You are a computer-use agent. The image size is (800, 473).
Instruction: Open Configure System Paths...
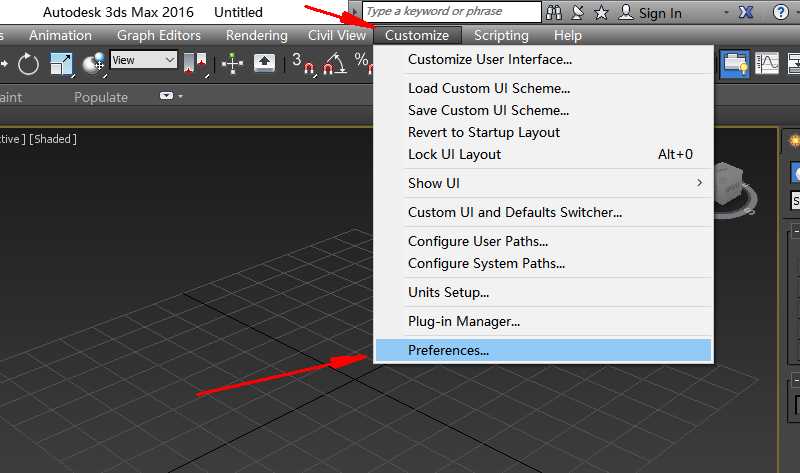tap(544, 263)
